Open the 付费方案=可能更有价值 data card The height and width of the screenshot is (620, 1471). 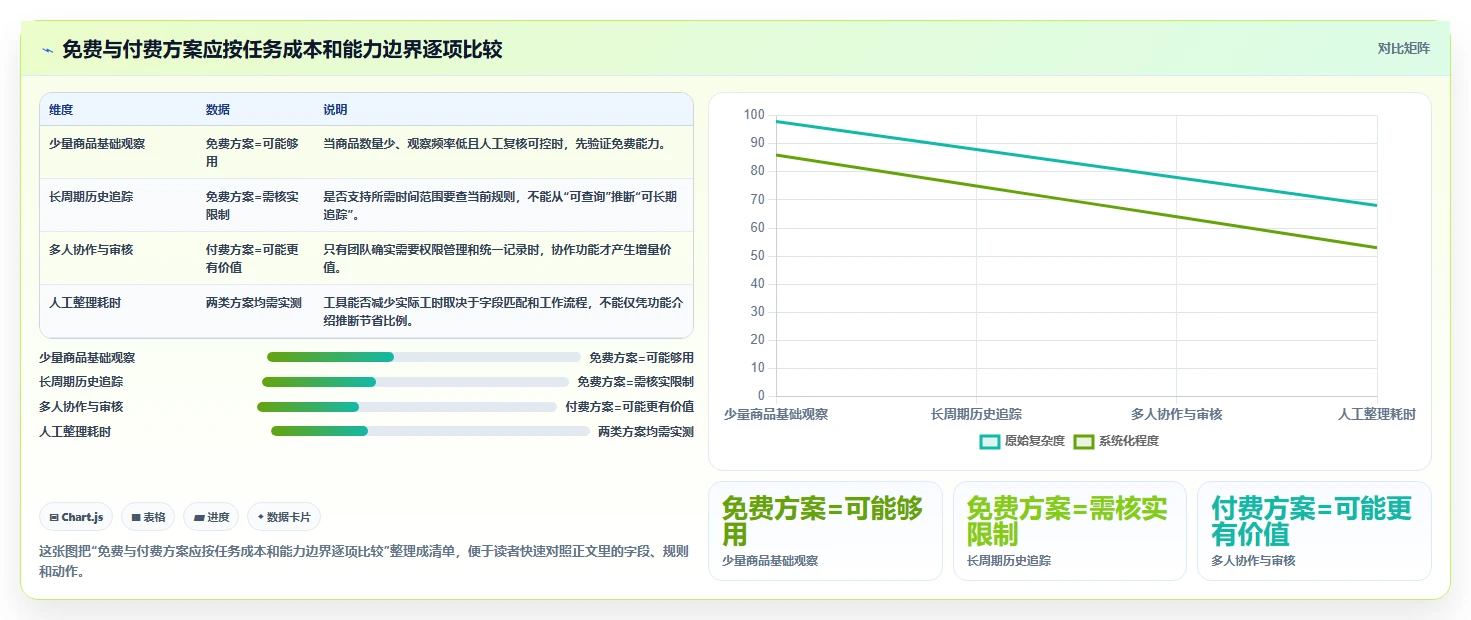coord(1314,531)
